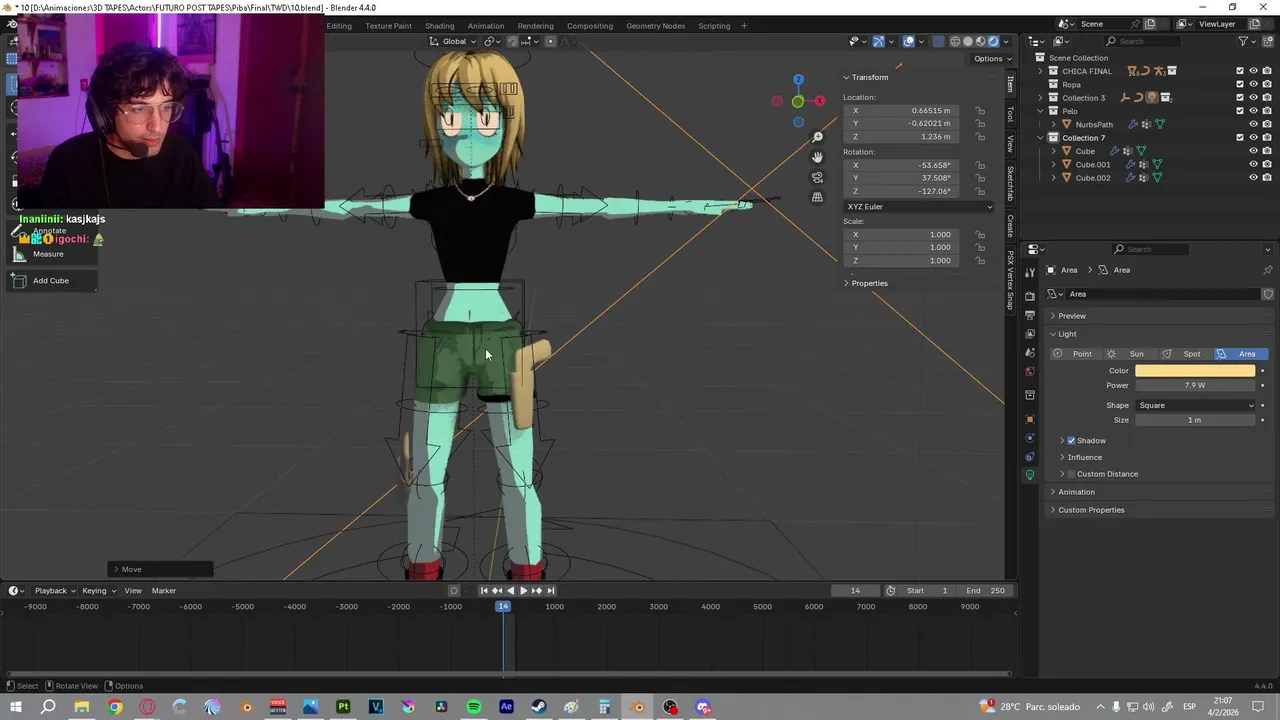Collapse the Pelo collection
1280x720 pixels.
point(1040,111)
